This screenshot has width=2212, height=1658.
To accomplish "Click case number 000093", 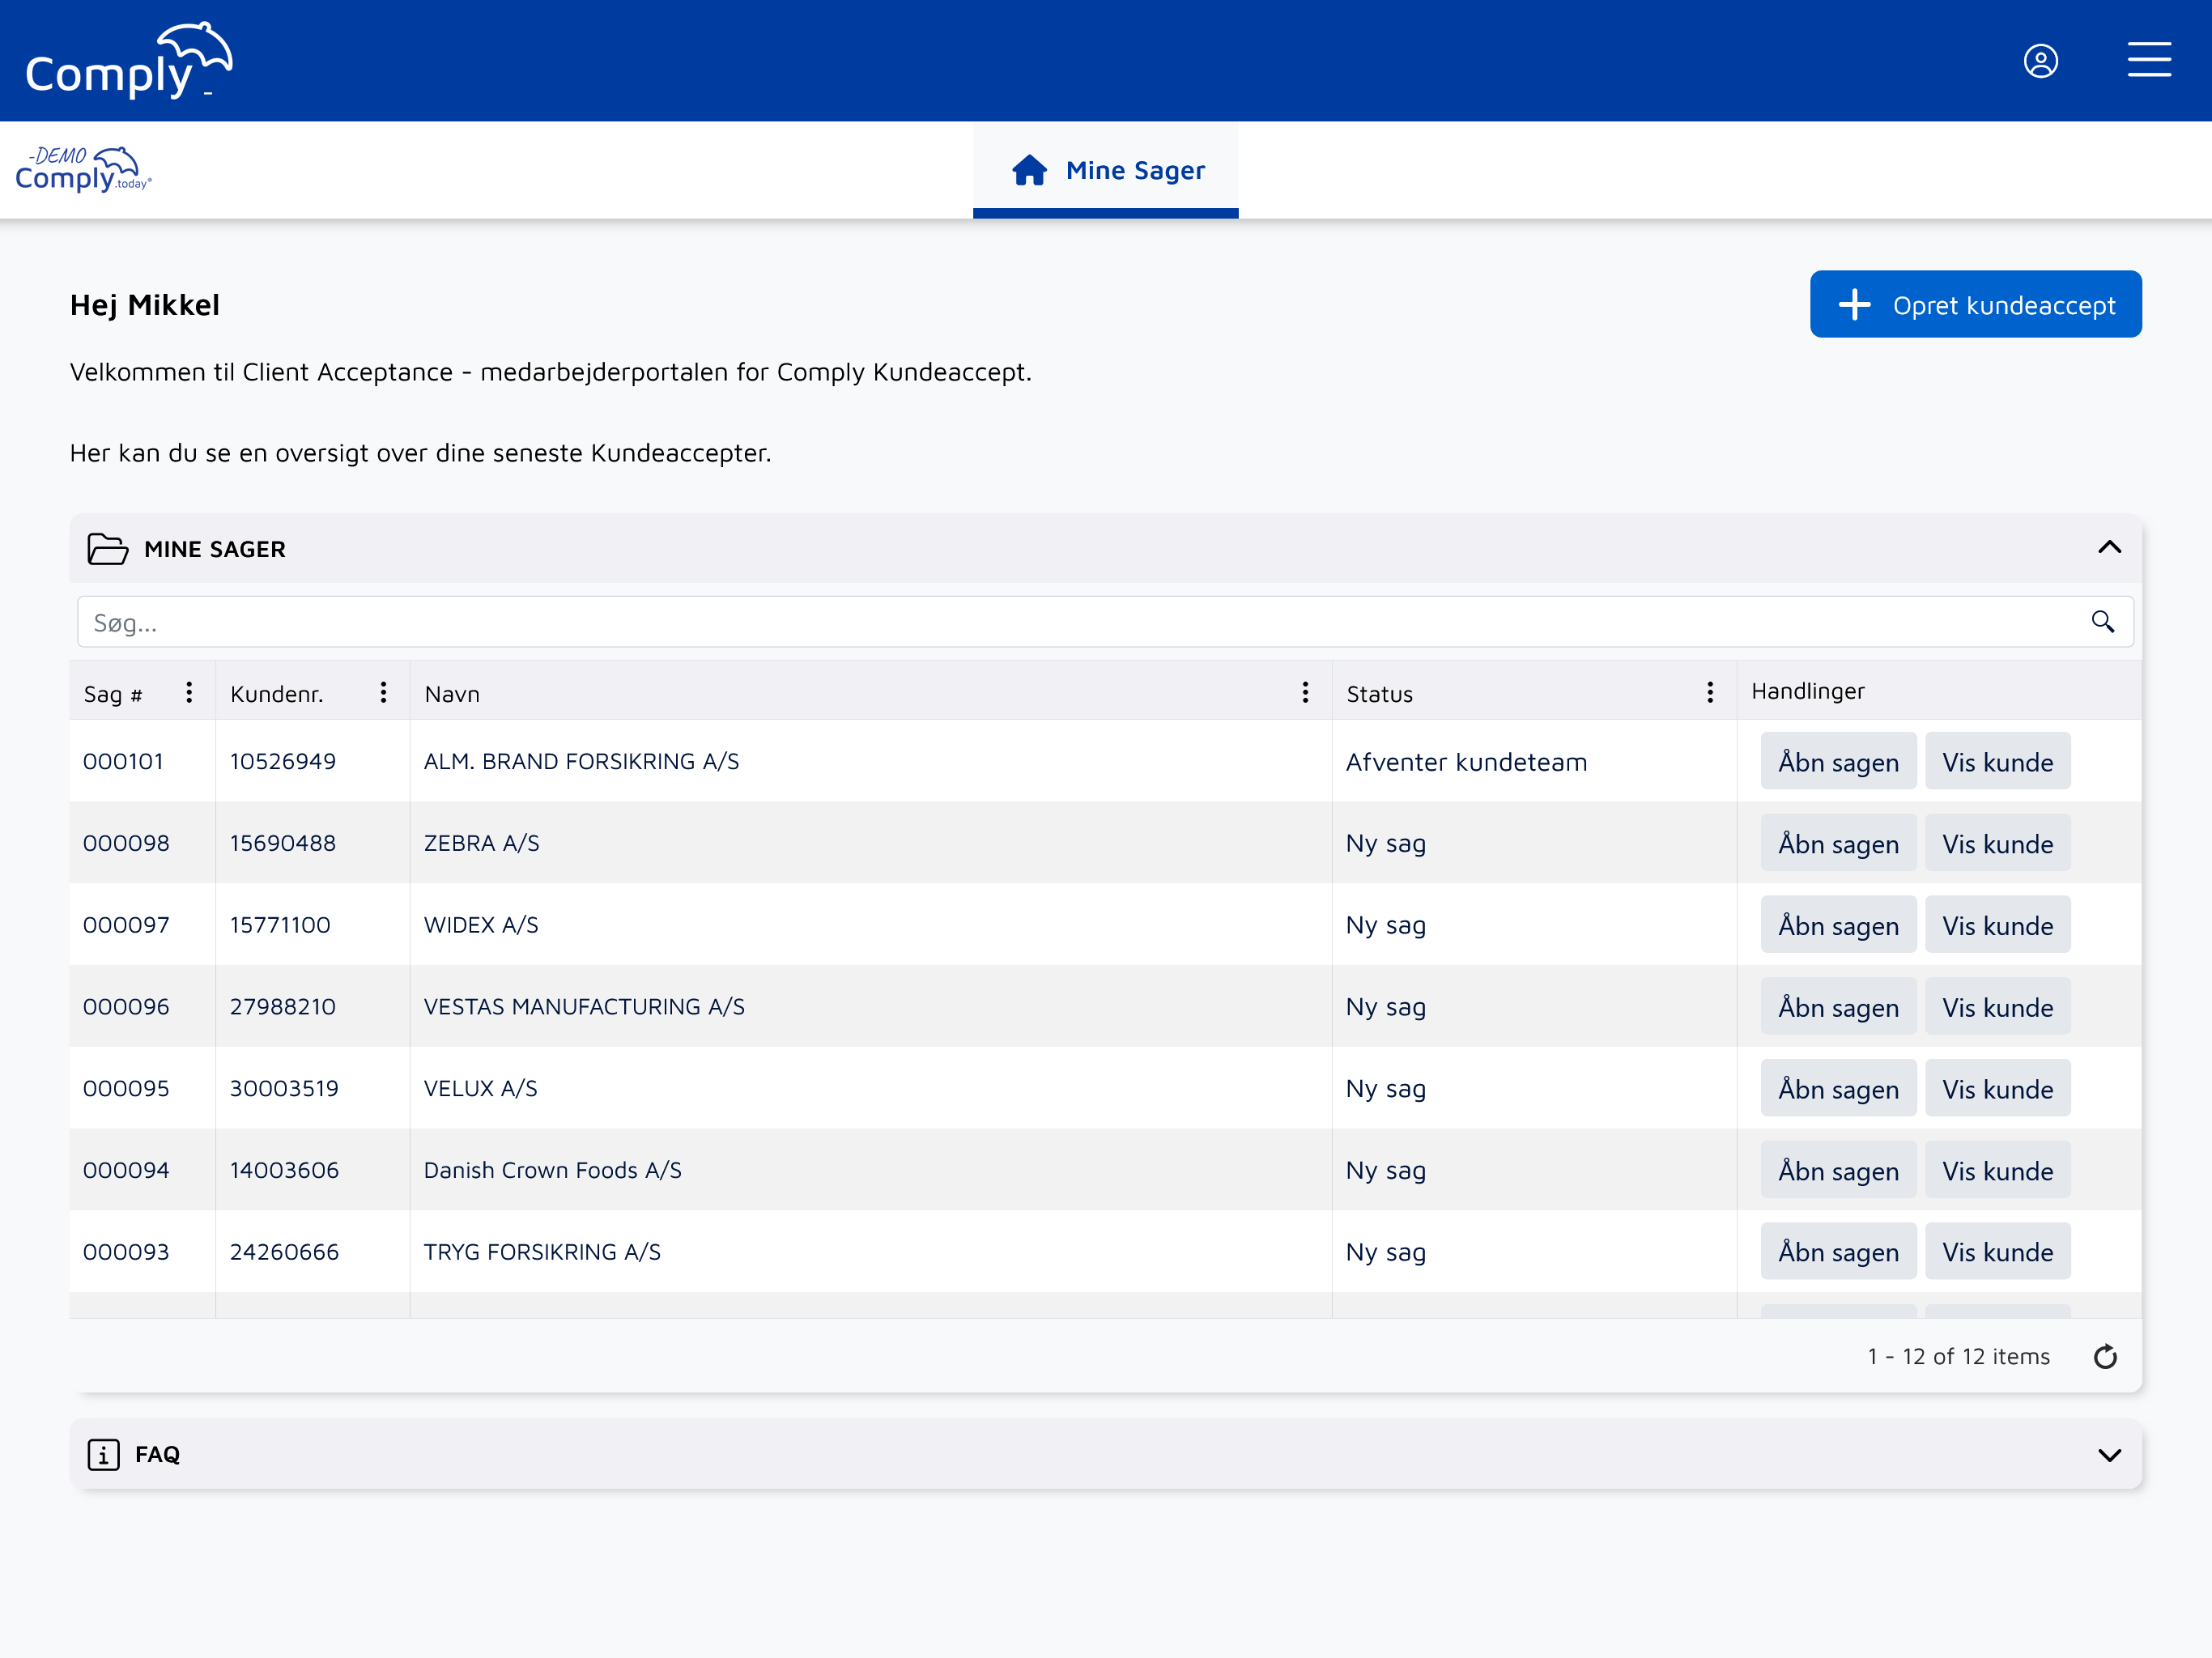I will click(126, 1252).
